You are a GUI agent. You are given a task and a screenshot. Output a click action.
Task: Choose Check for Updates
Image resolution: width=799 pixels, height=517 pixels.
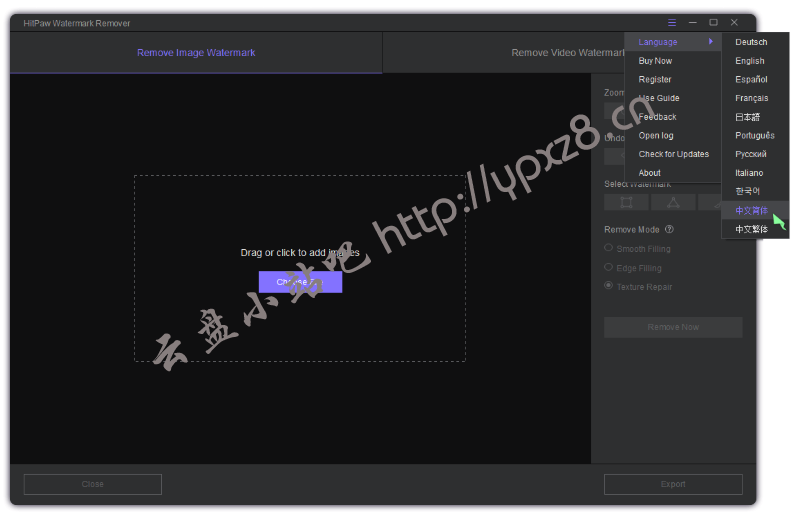[673, 154]
